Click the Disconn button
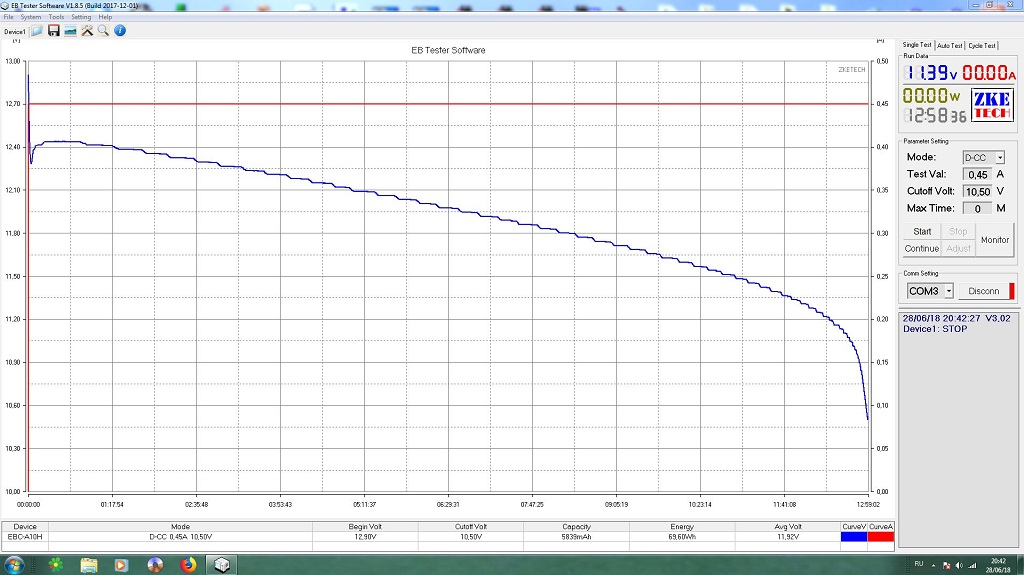Viewport: 1024px width, 575px height. pyautogui.click(x=984, y=291)
